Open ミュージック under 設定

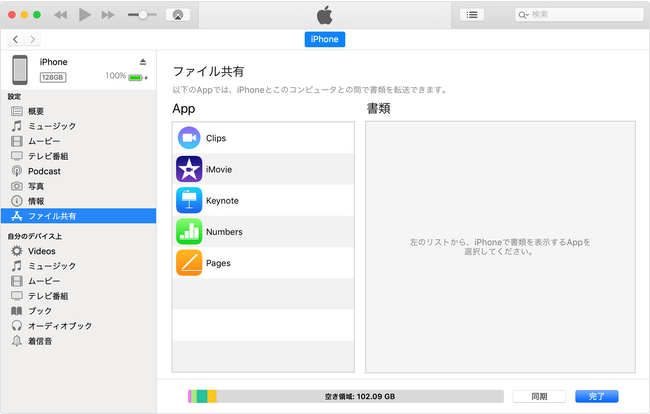pyautogui.click(x=78, y=126)
